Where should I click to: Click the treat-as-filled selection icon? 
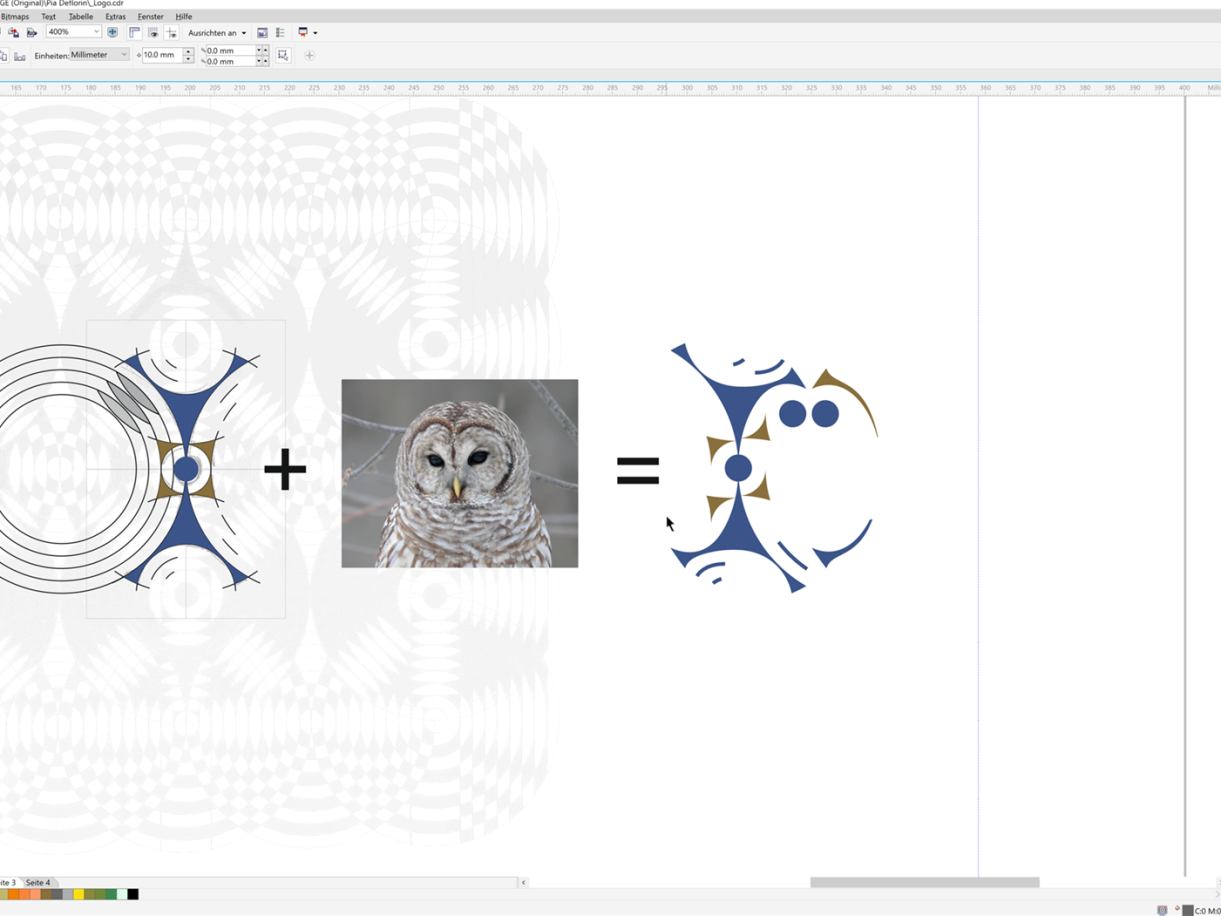(283, 56)
